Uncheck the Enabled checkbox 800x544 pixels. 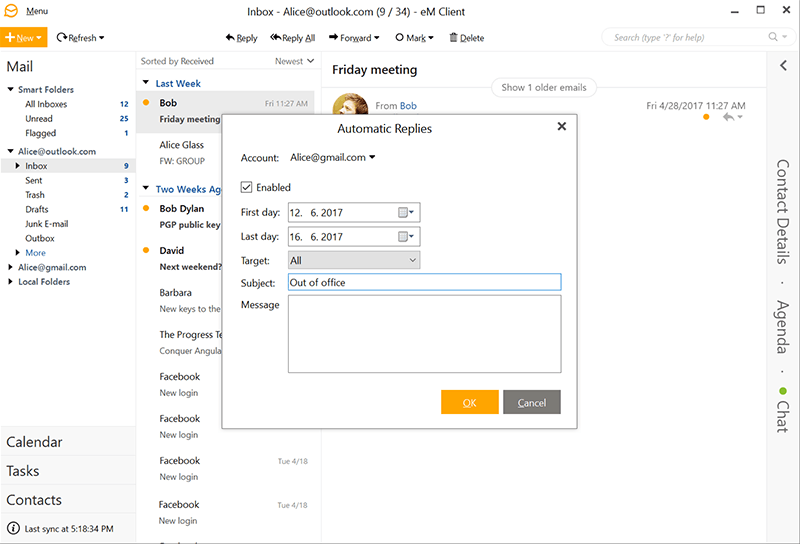(246, 187)
